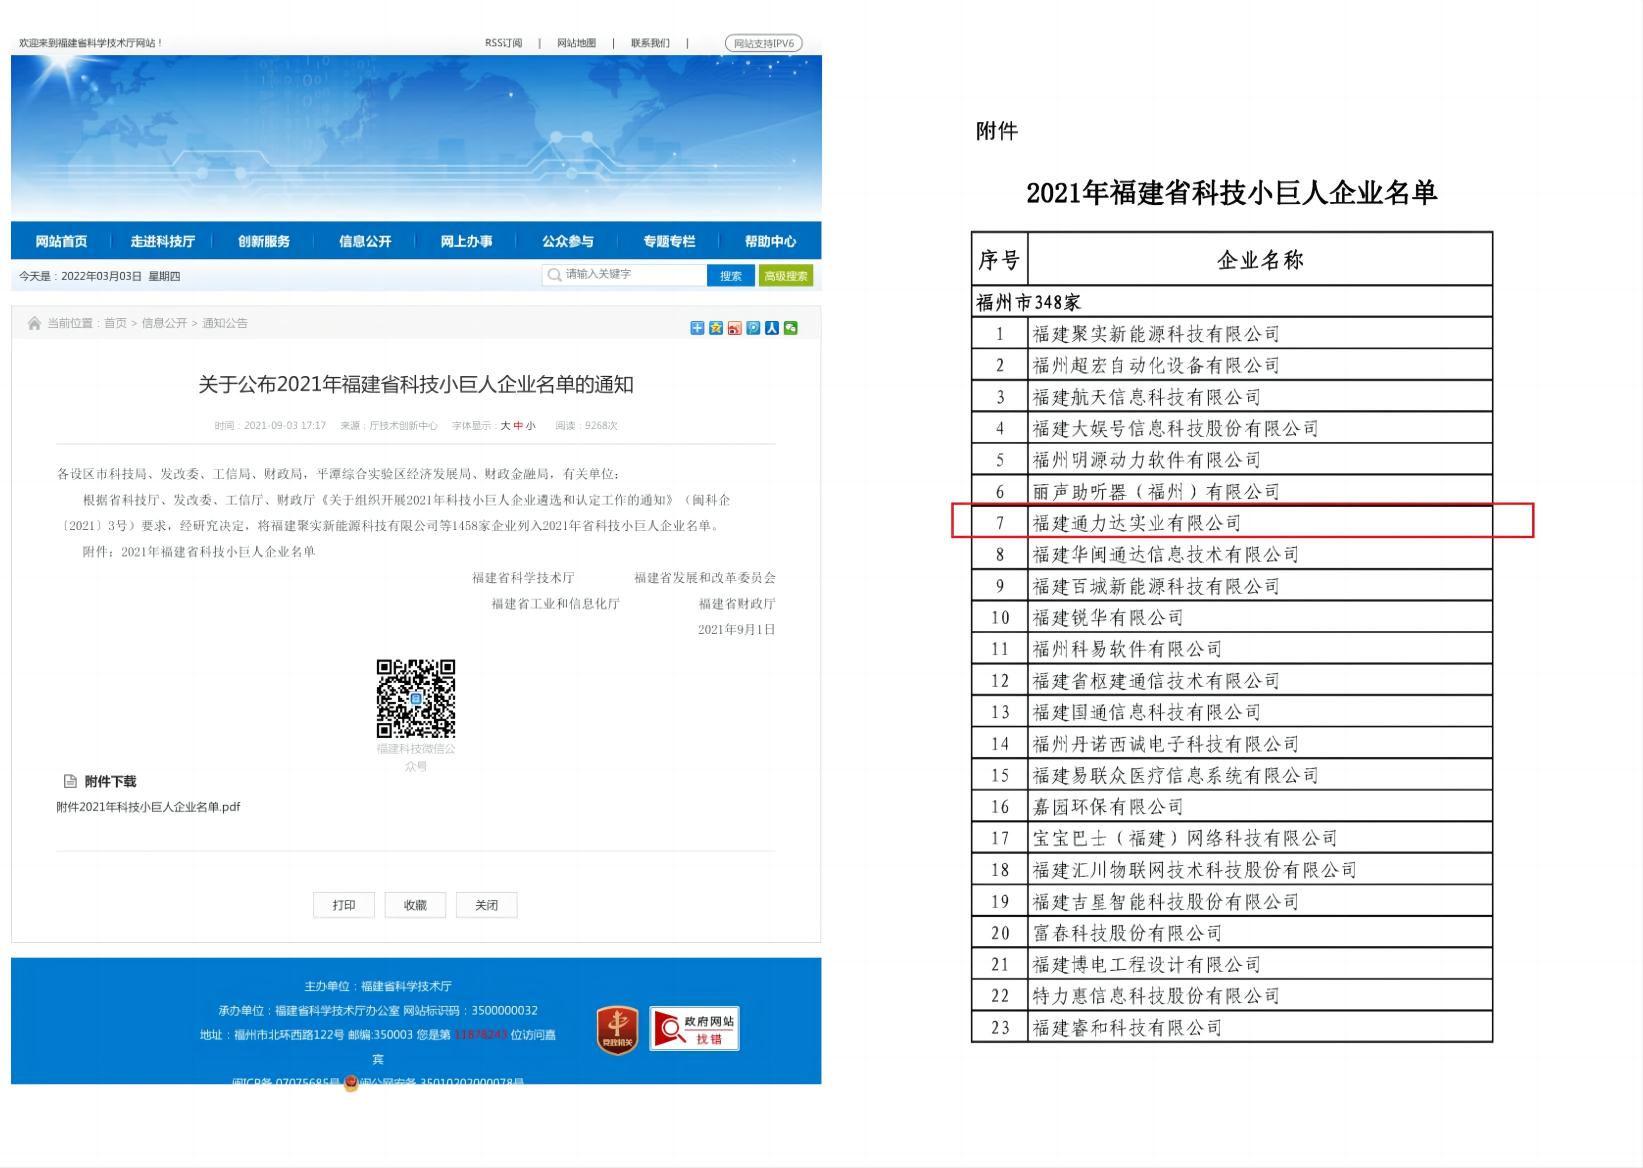
Task: Click the magnifier icon in the search box
Action: [555, 275]
